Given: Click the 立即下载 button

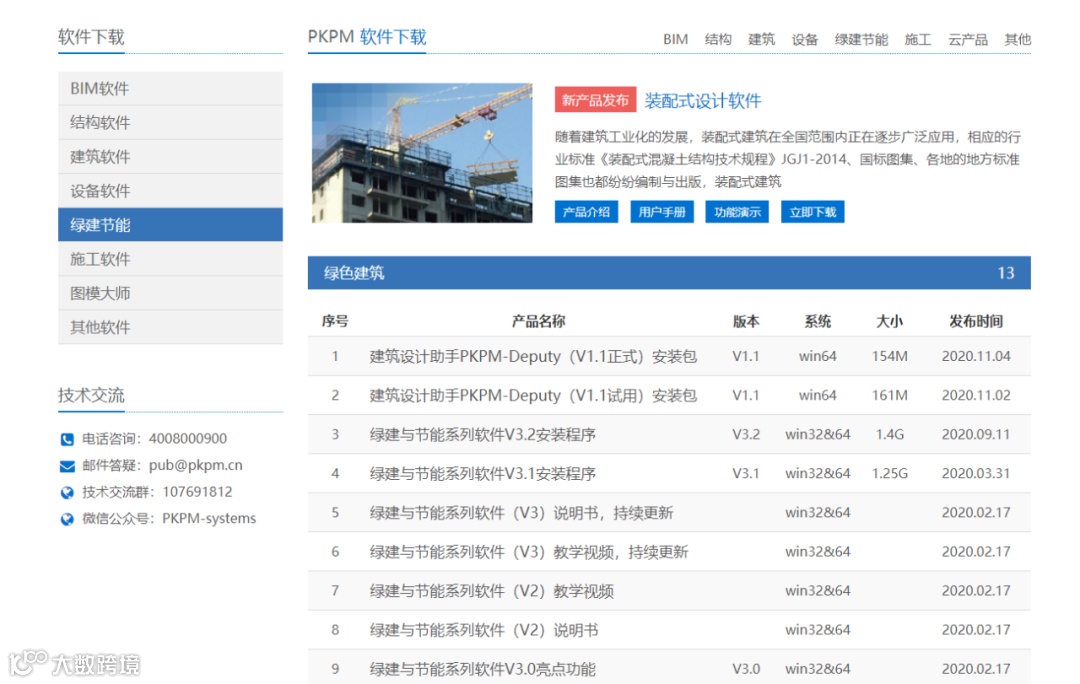Looking at the screenshot, I should point(813,212).
